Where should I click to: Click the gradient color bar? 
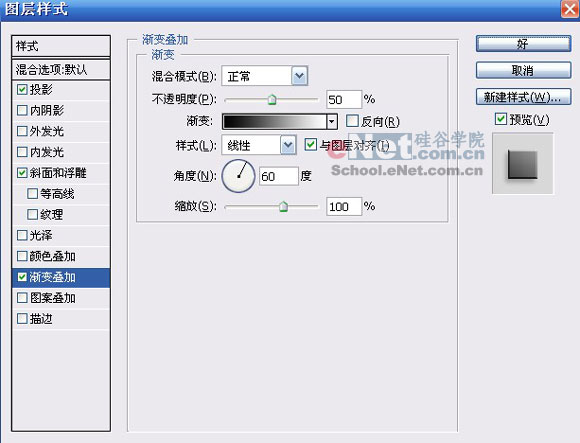(274, 121)
